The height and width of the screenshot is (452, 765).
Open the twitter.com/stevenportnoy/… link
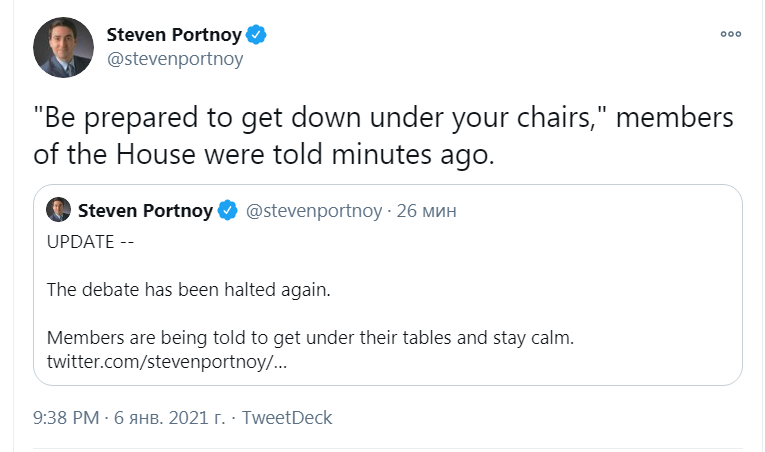tap(167, 361)
